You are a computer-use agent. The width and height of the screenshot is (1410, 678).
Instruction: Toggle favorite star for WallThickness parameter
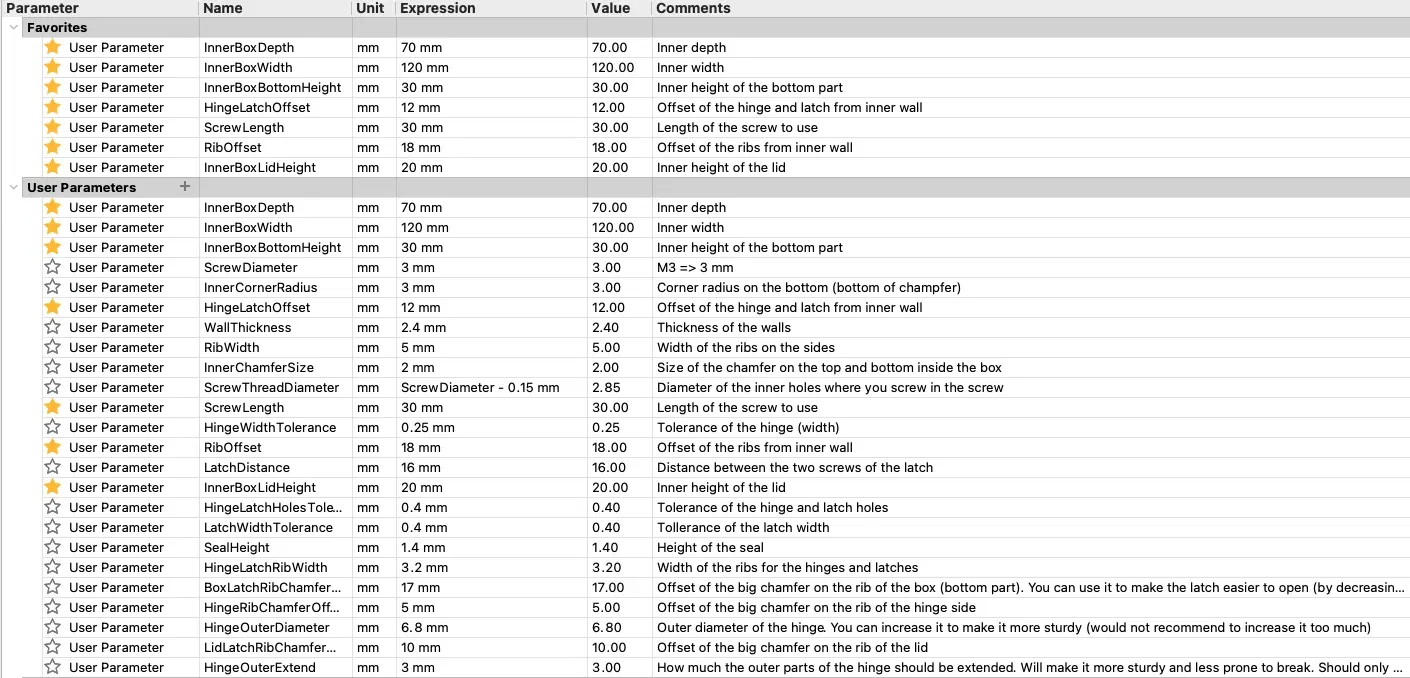53,327
